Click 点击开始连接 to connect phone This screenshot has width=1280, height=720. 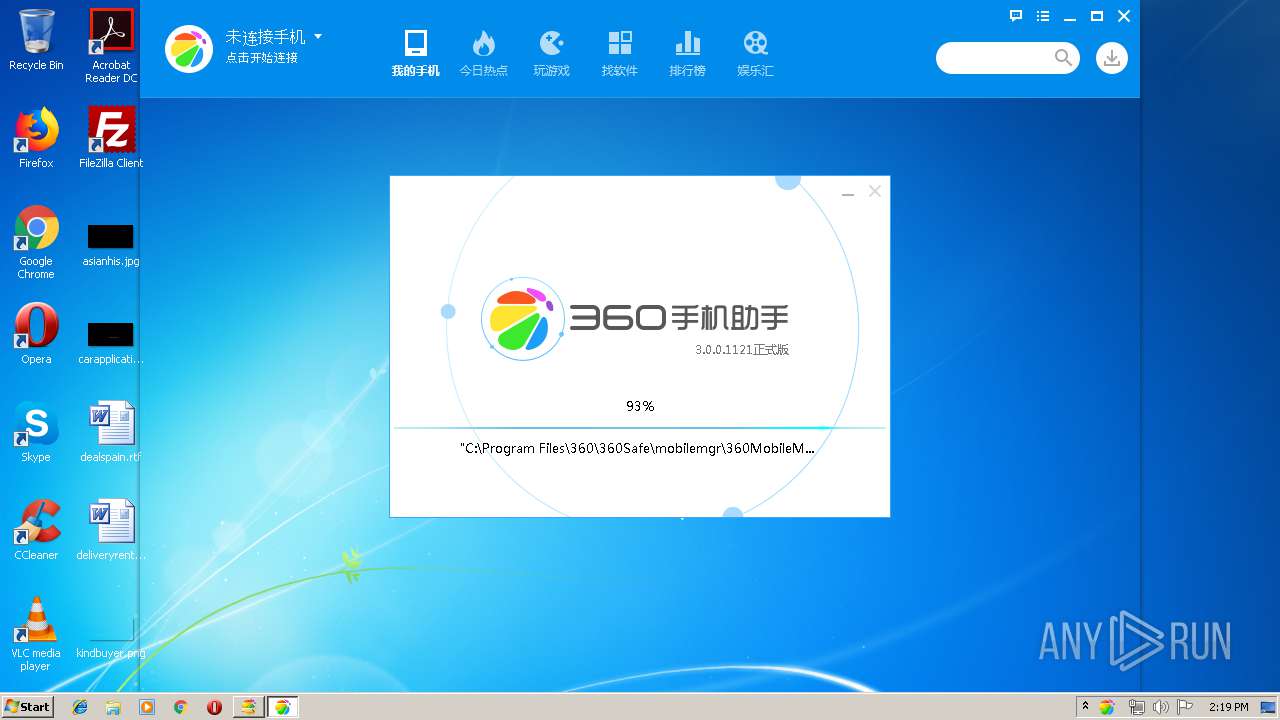(x=261, y=58)
